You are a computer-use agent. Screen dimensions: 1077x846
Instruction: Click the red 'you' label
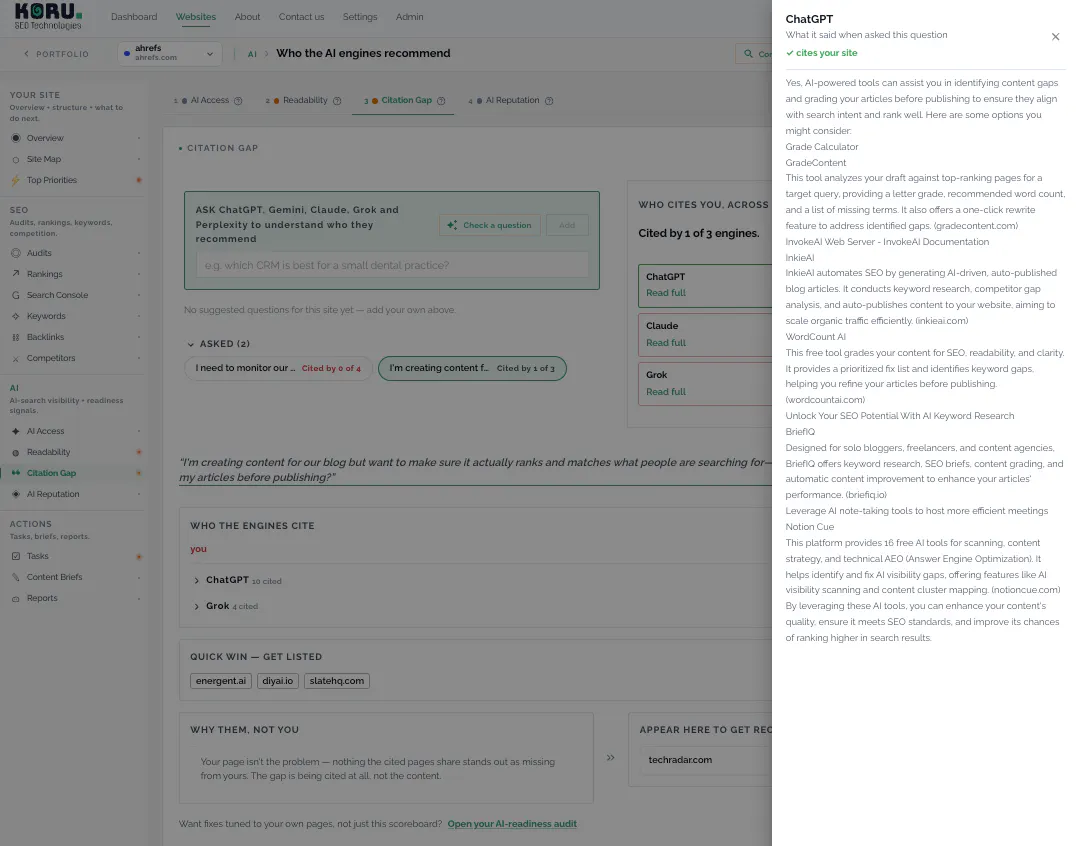pos(199,549)
